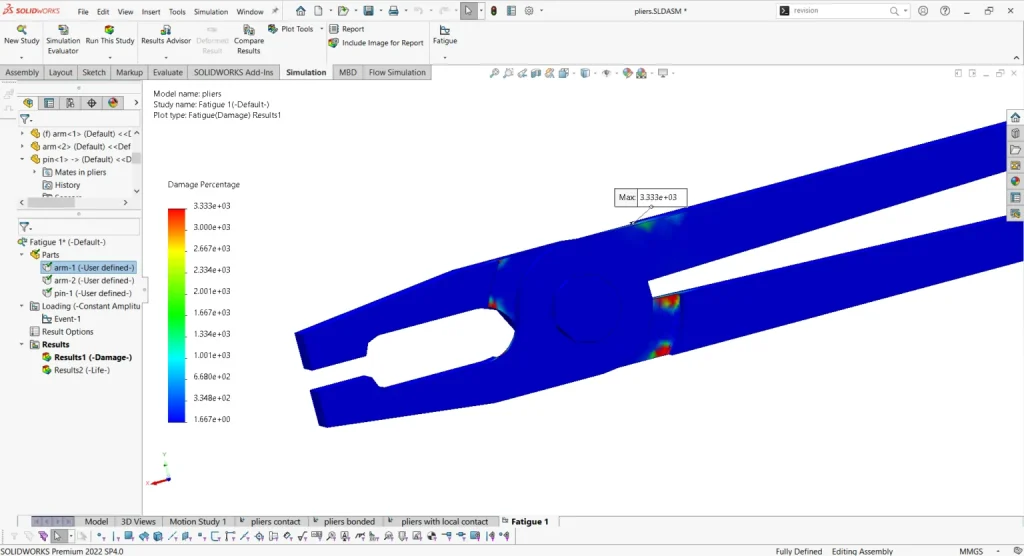The image size is (1024, 556).
Task: Expand the New Study dropdown arrow
Action: click(22, 57)
